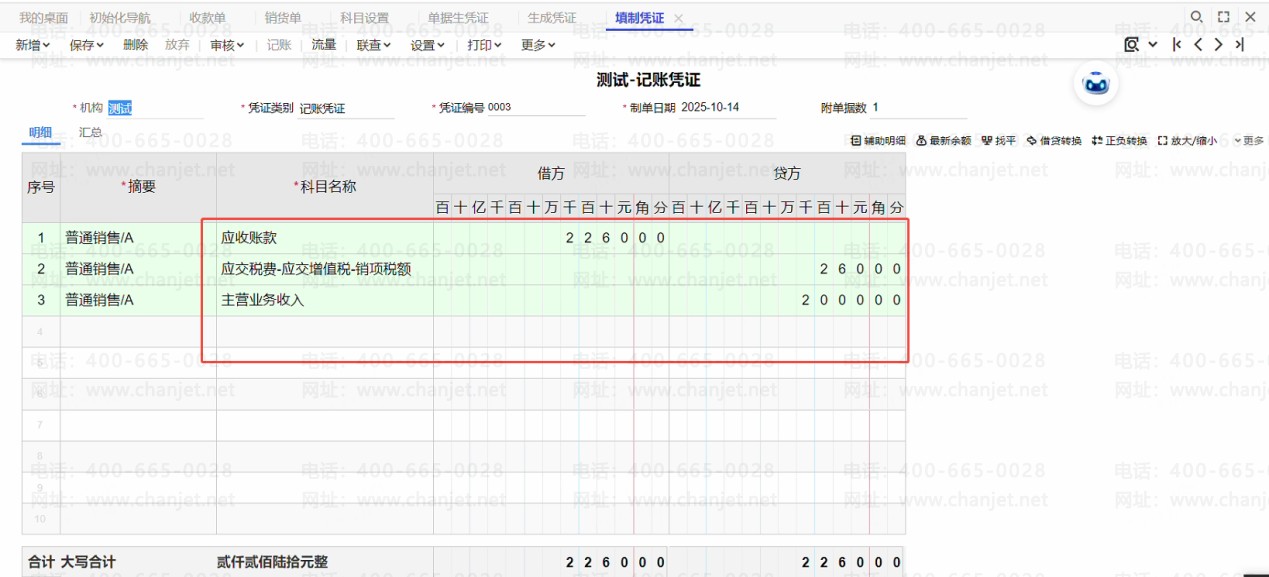Image resolution: width=1269 pixels, height=577 pixels.
Task: Open the 设置 dropdown menu
Action: (x=428, y=45)
